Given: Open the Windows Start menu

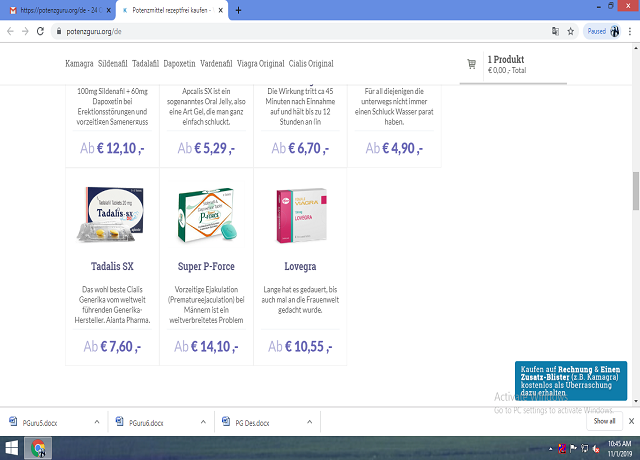Looking at the screenshot, I should (x=12, y=449).
